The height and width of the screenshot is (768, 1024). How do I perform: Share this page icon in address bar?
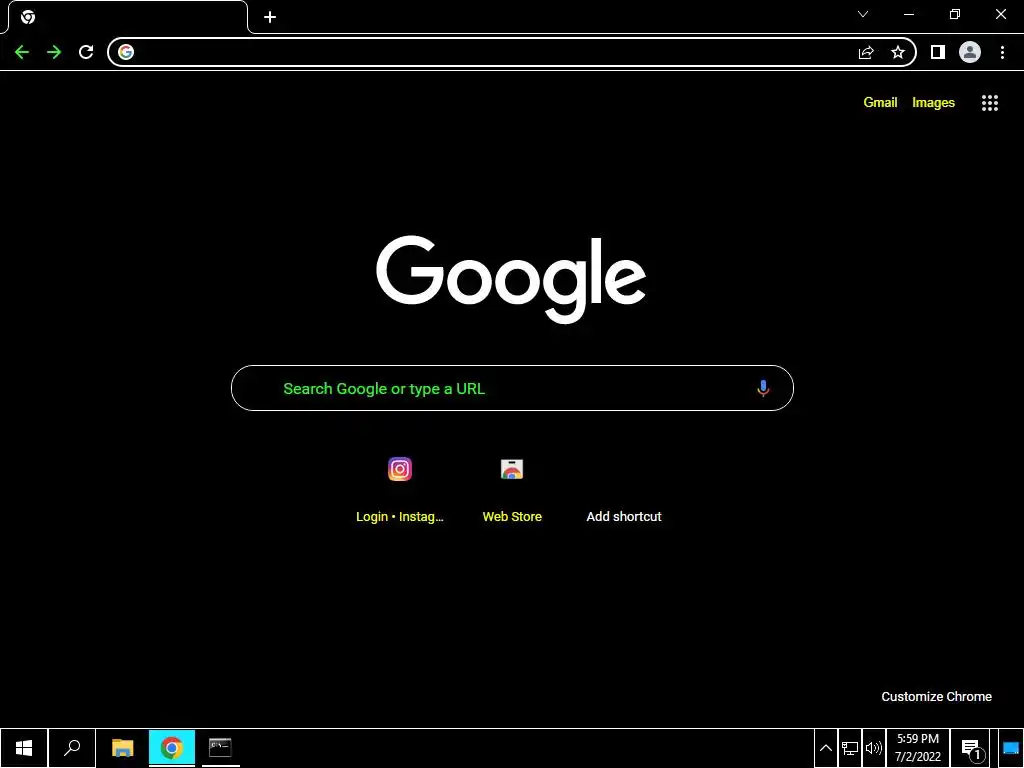tap(866, 52)
